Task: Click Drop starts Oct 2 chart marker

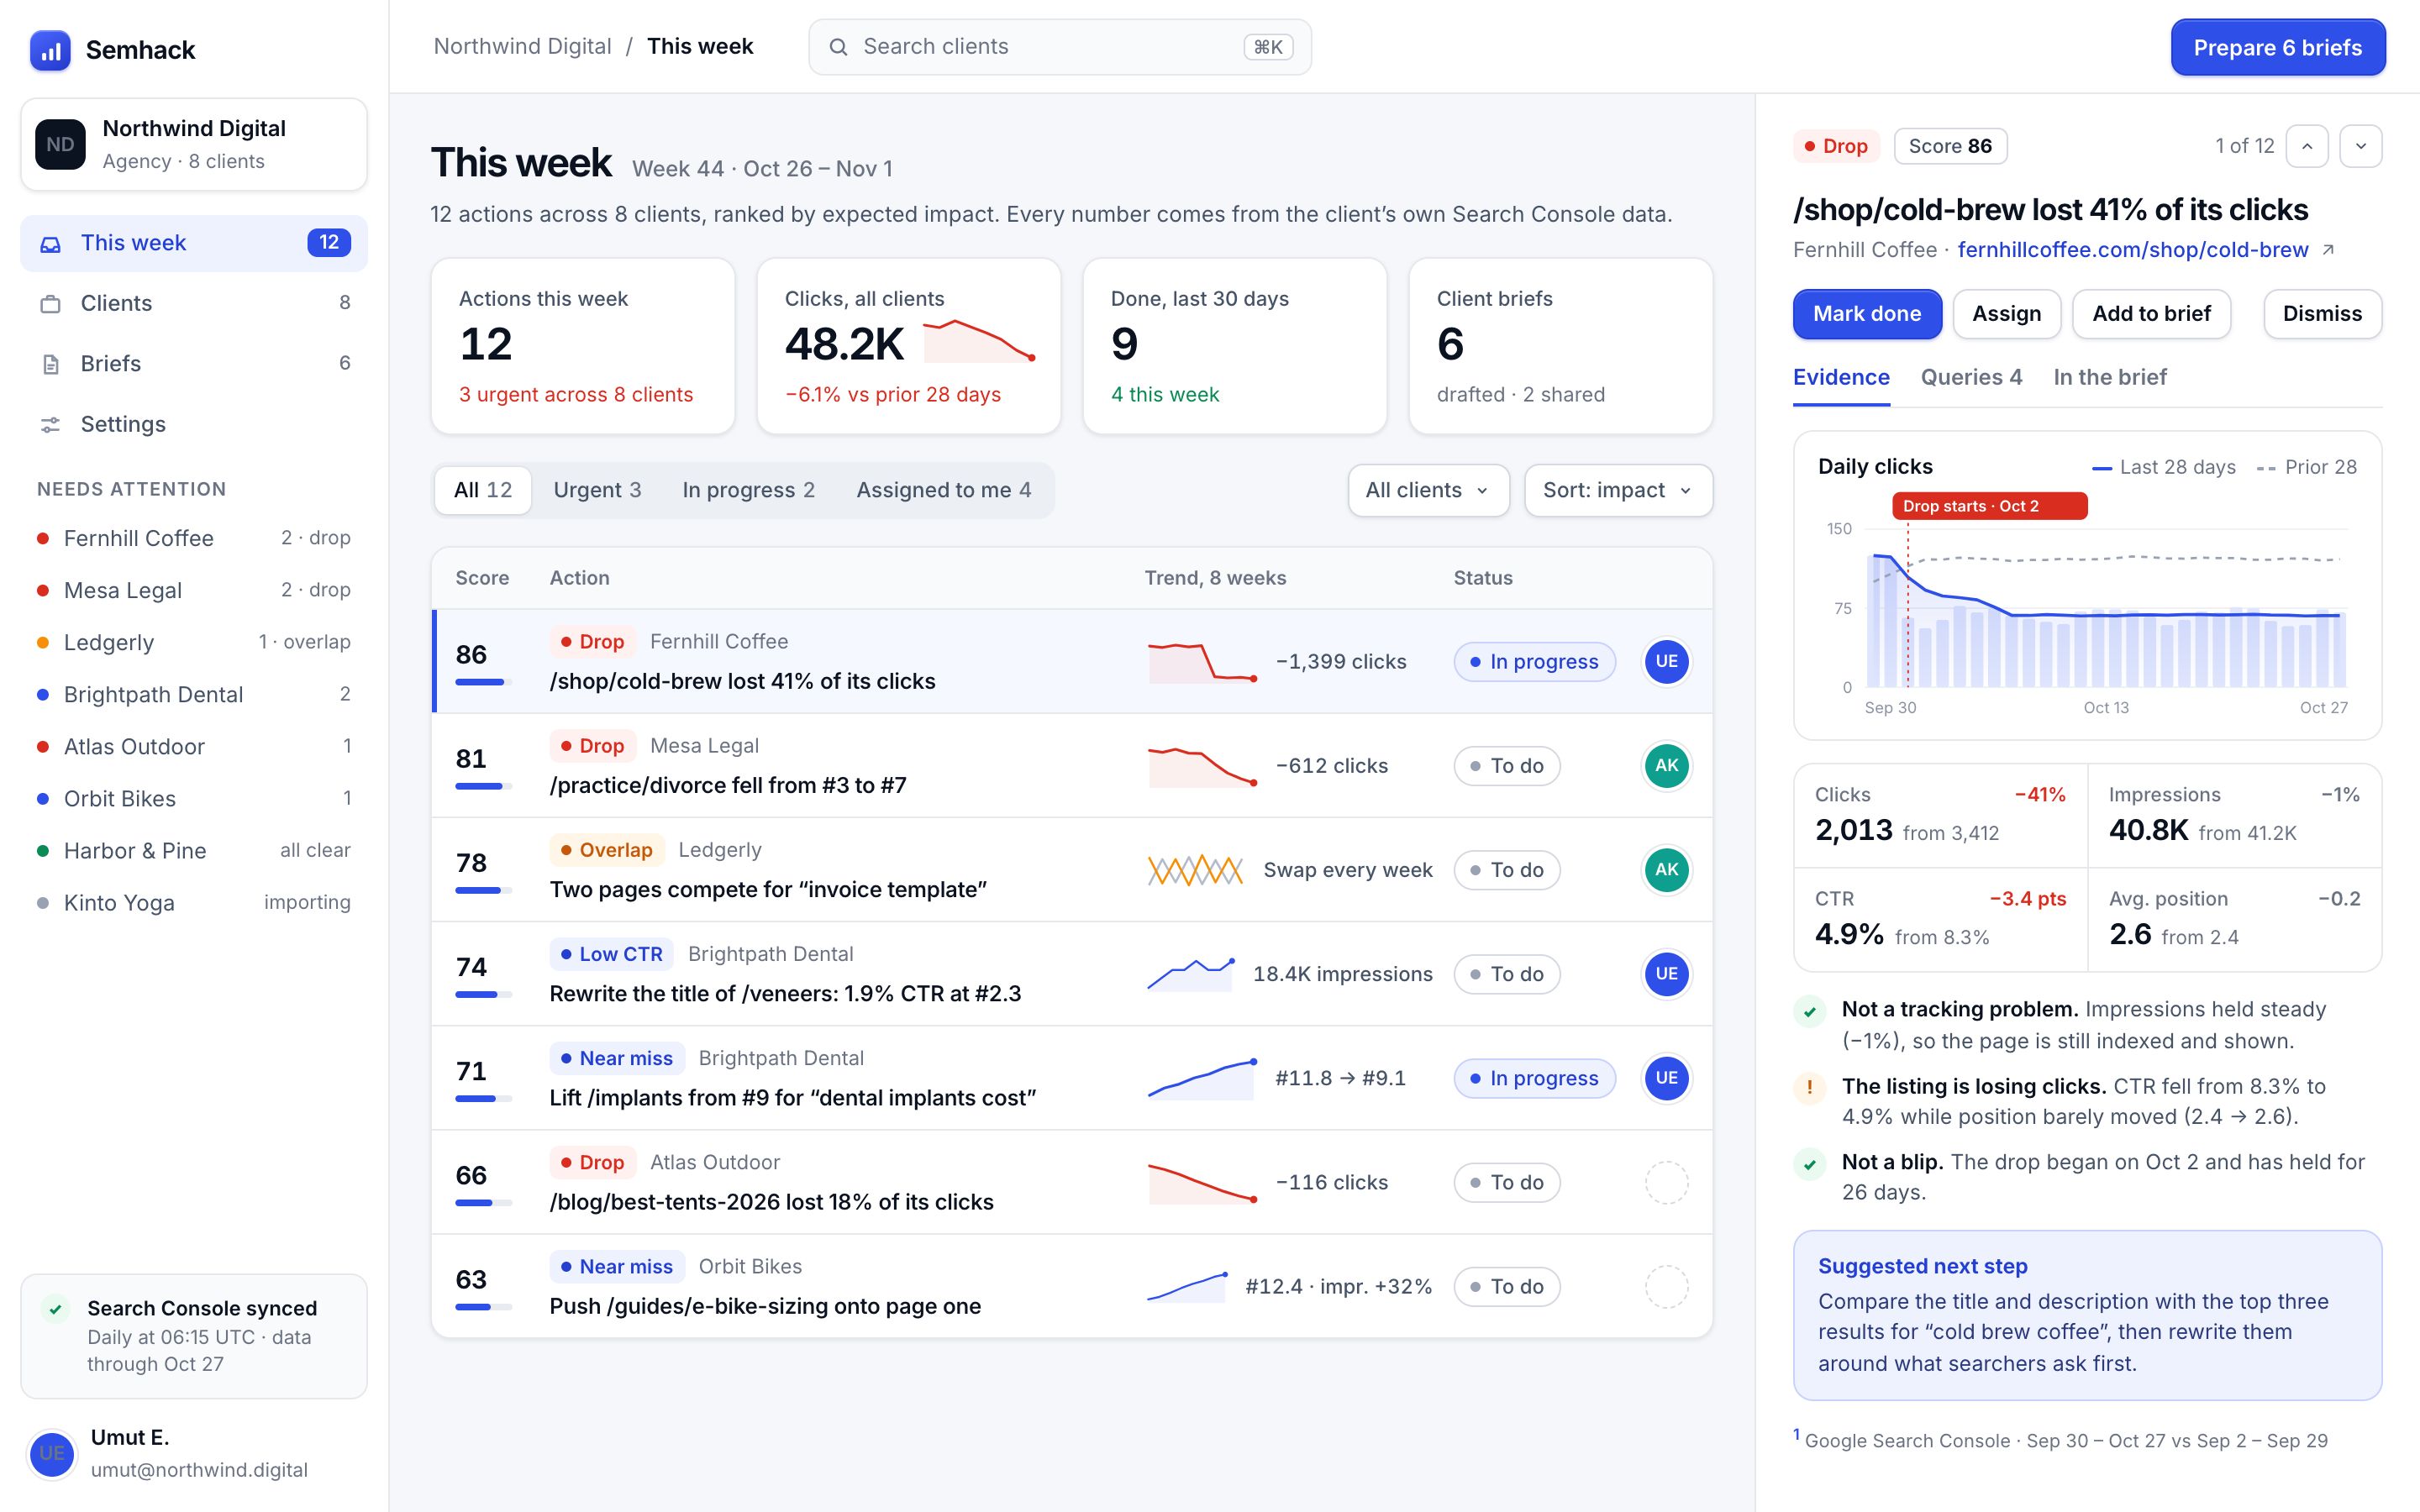Action: 1989,506
